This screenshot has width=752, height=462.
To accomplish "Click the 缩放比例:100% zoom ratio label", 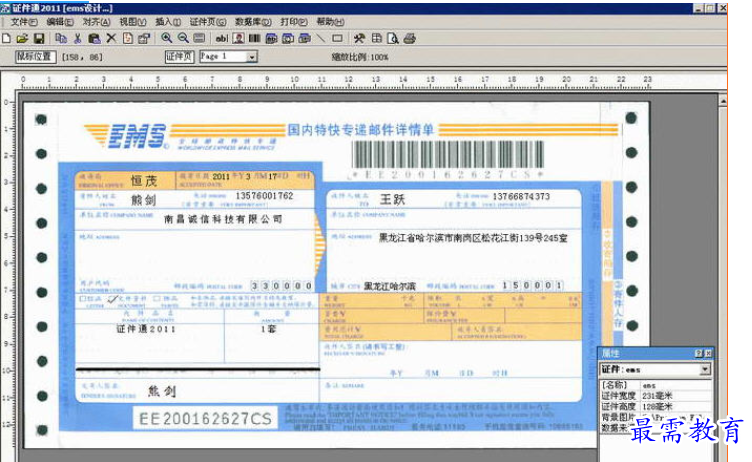I will pos(360,57).
